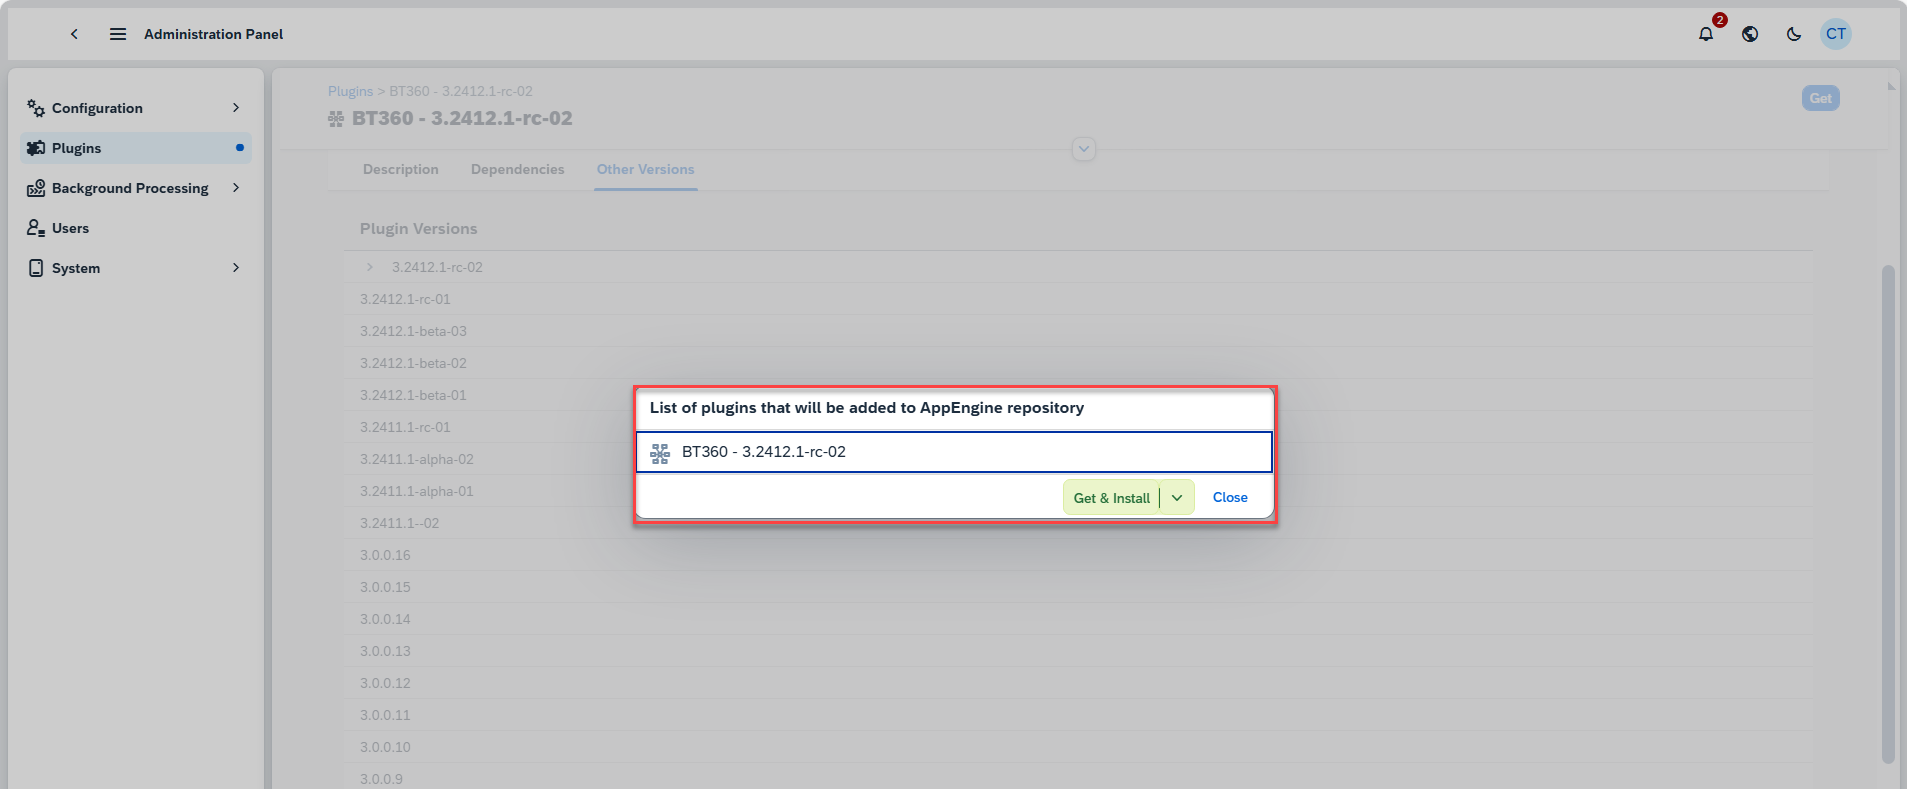The height and width of the screenshot is (789, 1907).
Task: Open the notifications bell icon
Action: pos(1706,33)
